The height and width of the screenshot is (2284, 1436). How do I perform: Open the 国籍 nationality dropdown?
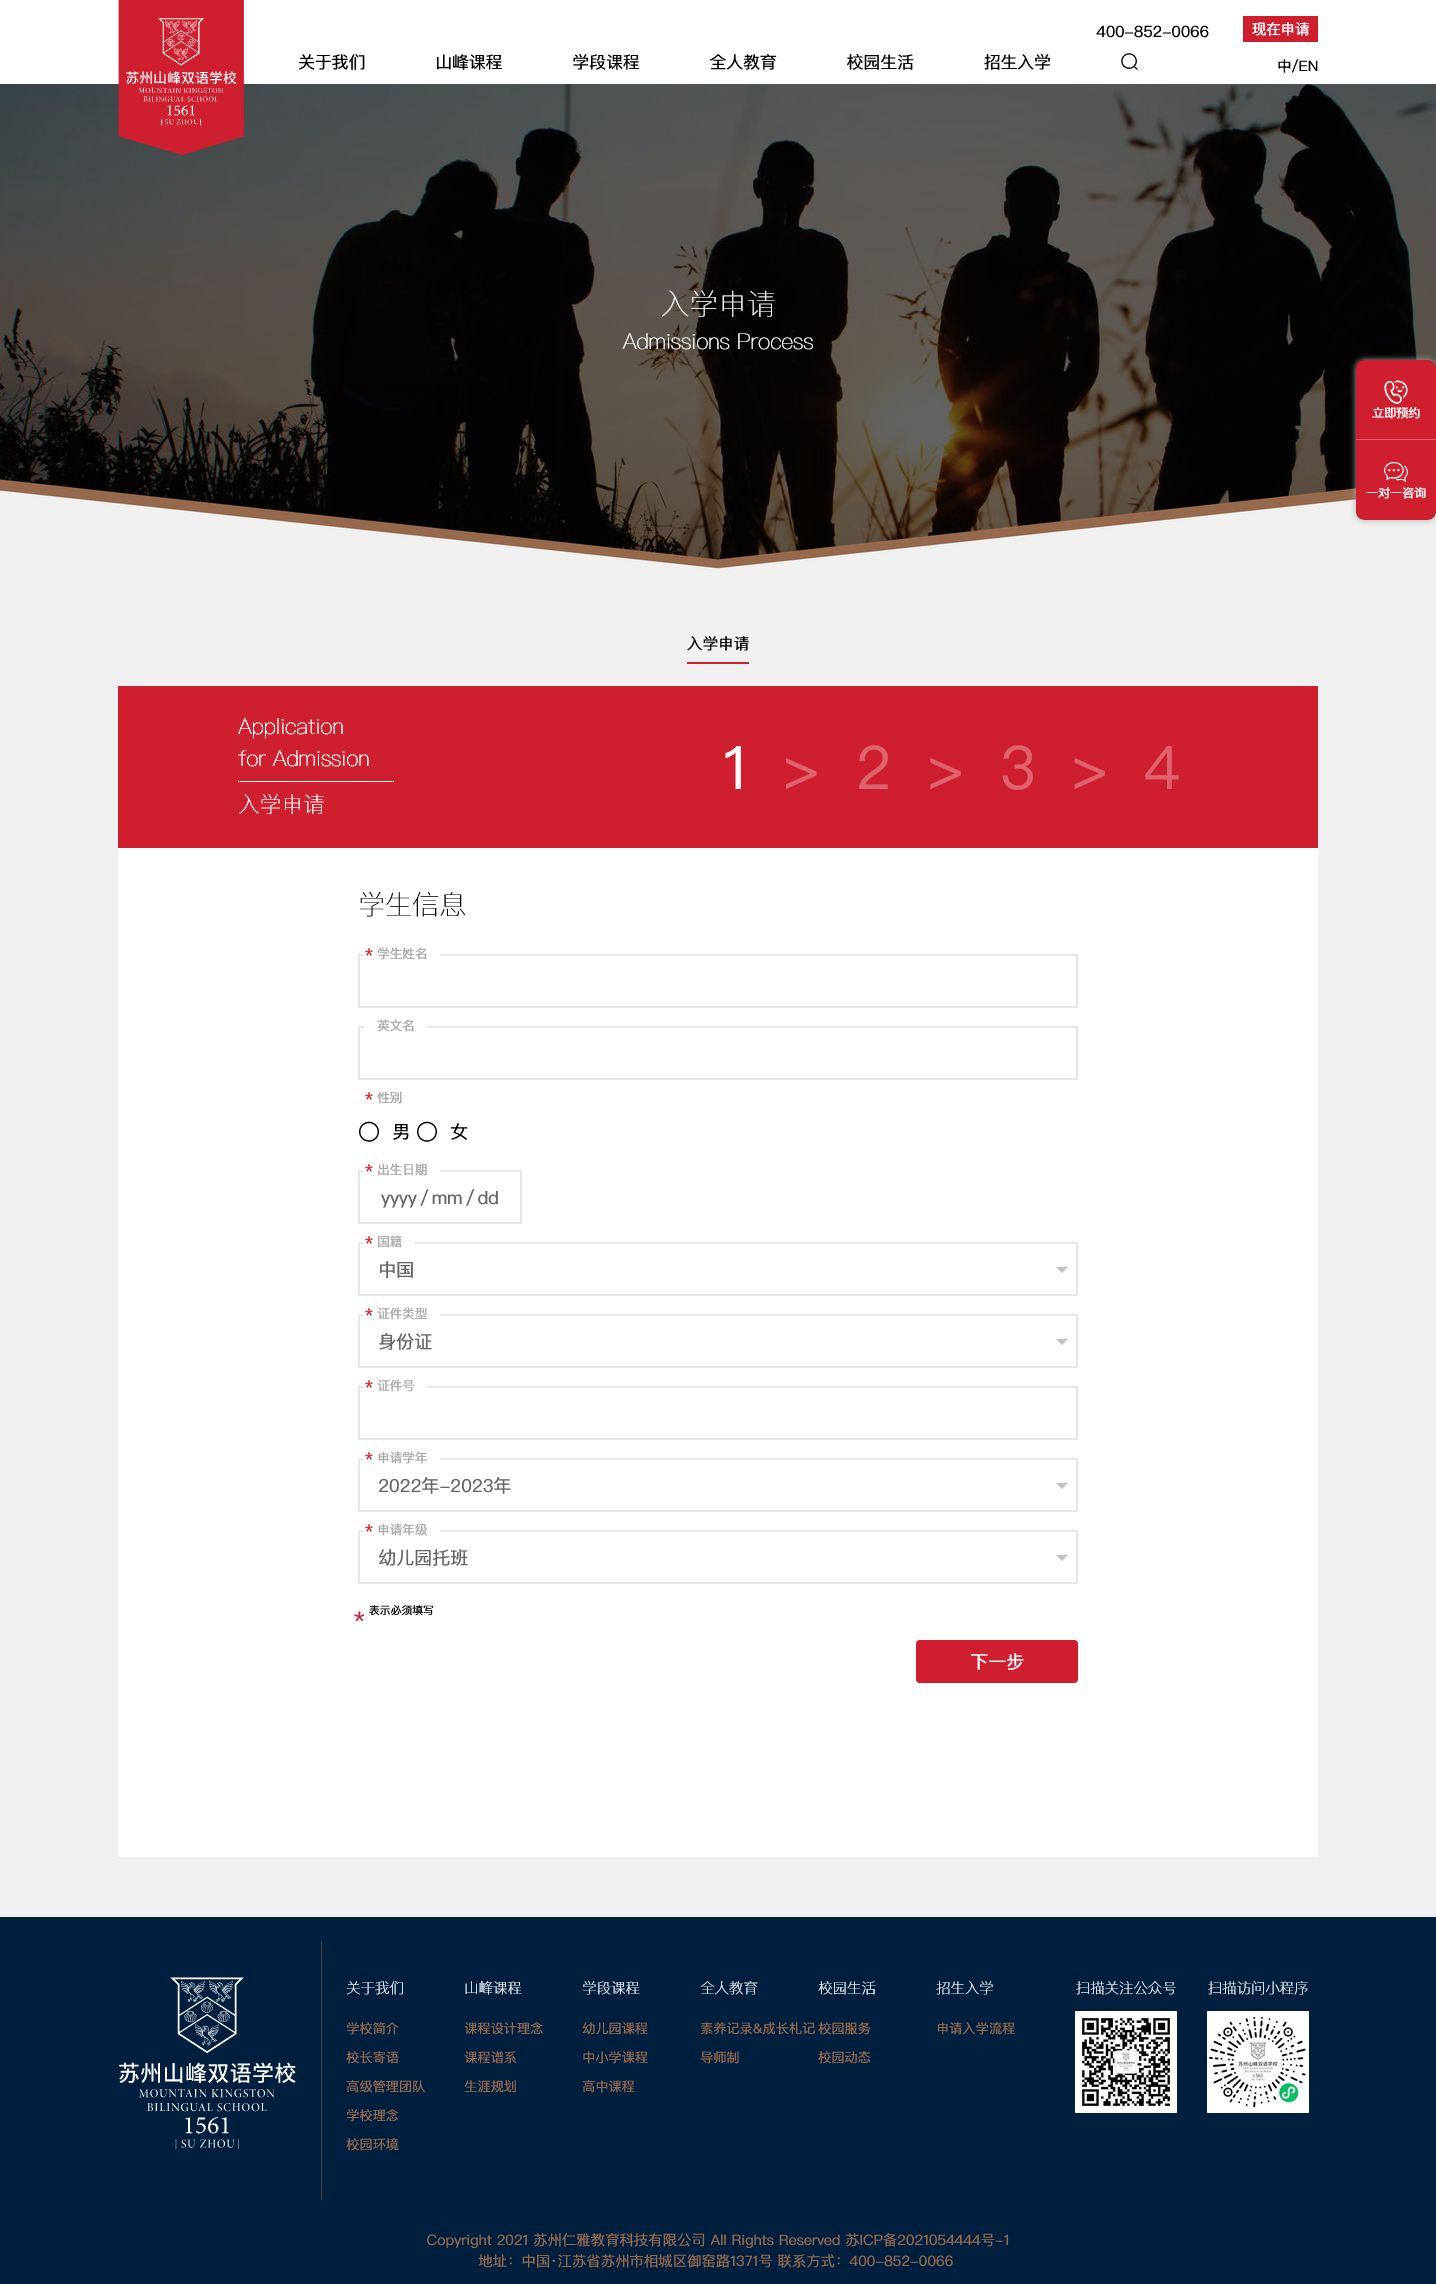click(x=717, y=1269)
